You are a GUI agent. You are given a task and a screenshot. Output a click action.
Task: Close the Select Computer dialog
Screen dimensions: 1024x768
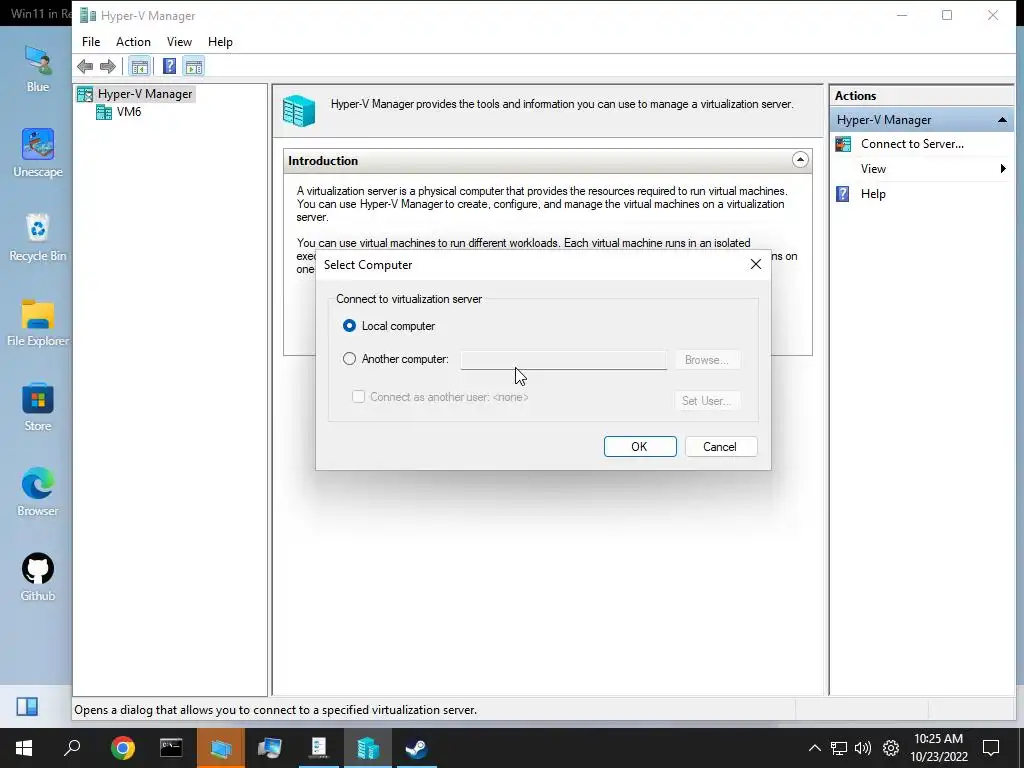[x=756, y=264]
